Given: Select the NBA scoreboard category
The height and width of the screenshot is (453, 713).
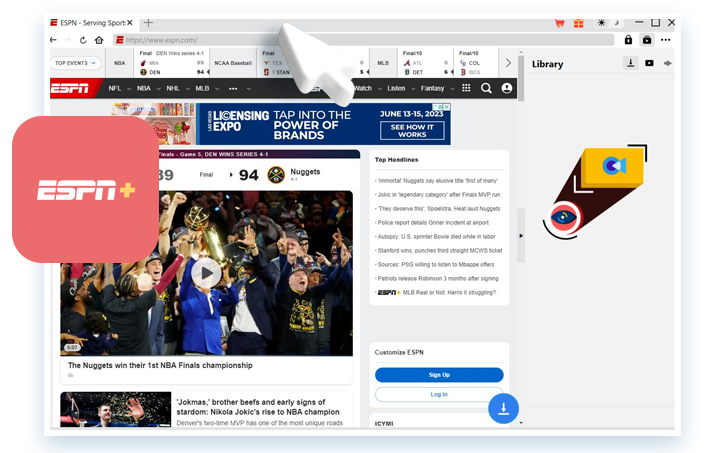Looking at the screenshot, I should pos(120,63).
